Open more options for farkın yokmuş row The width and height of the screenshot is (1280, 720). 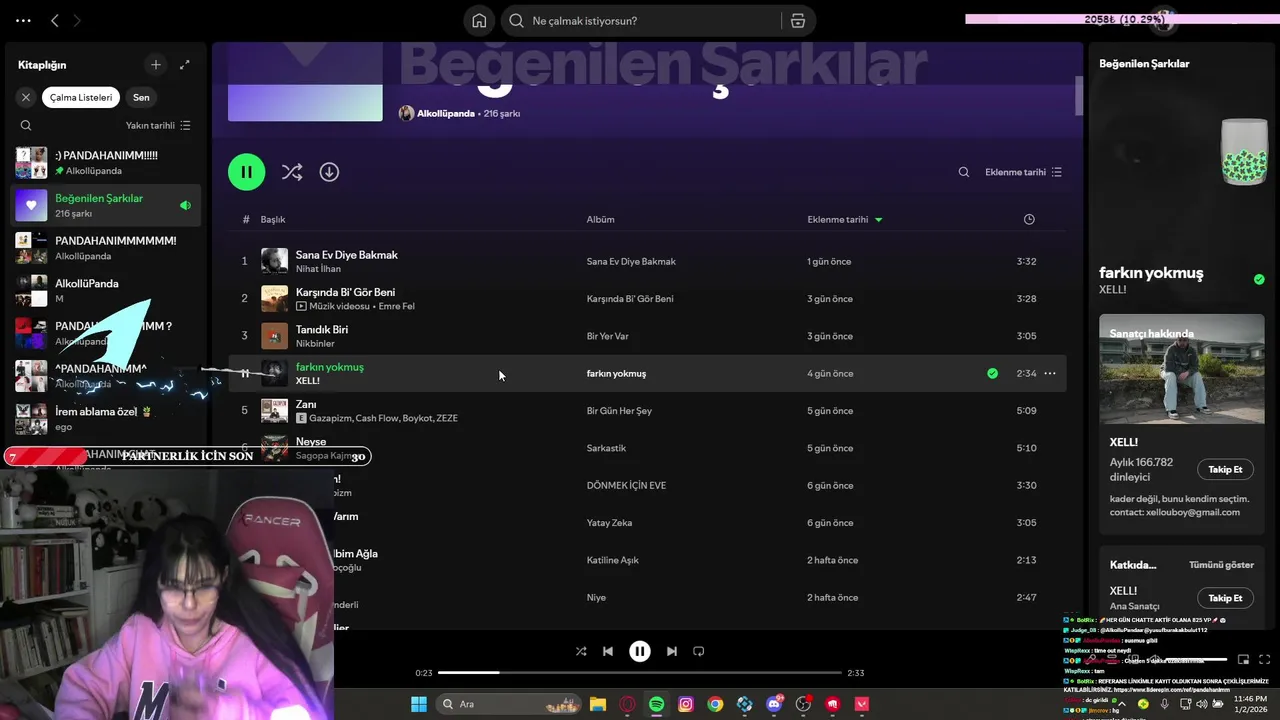1050,373
